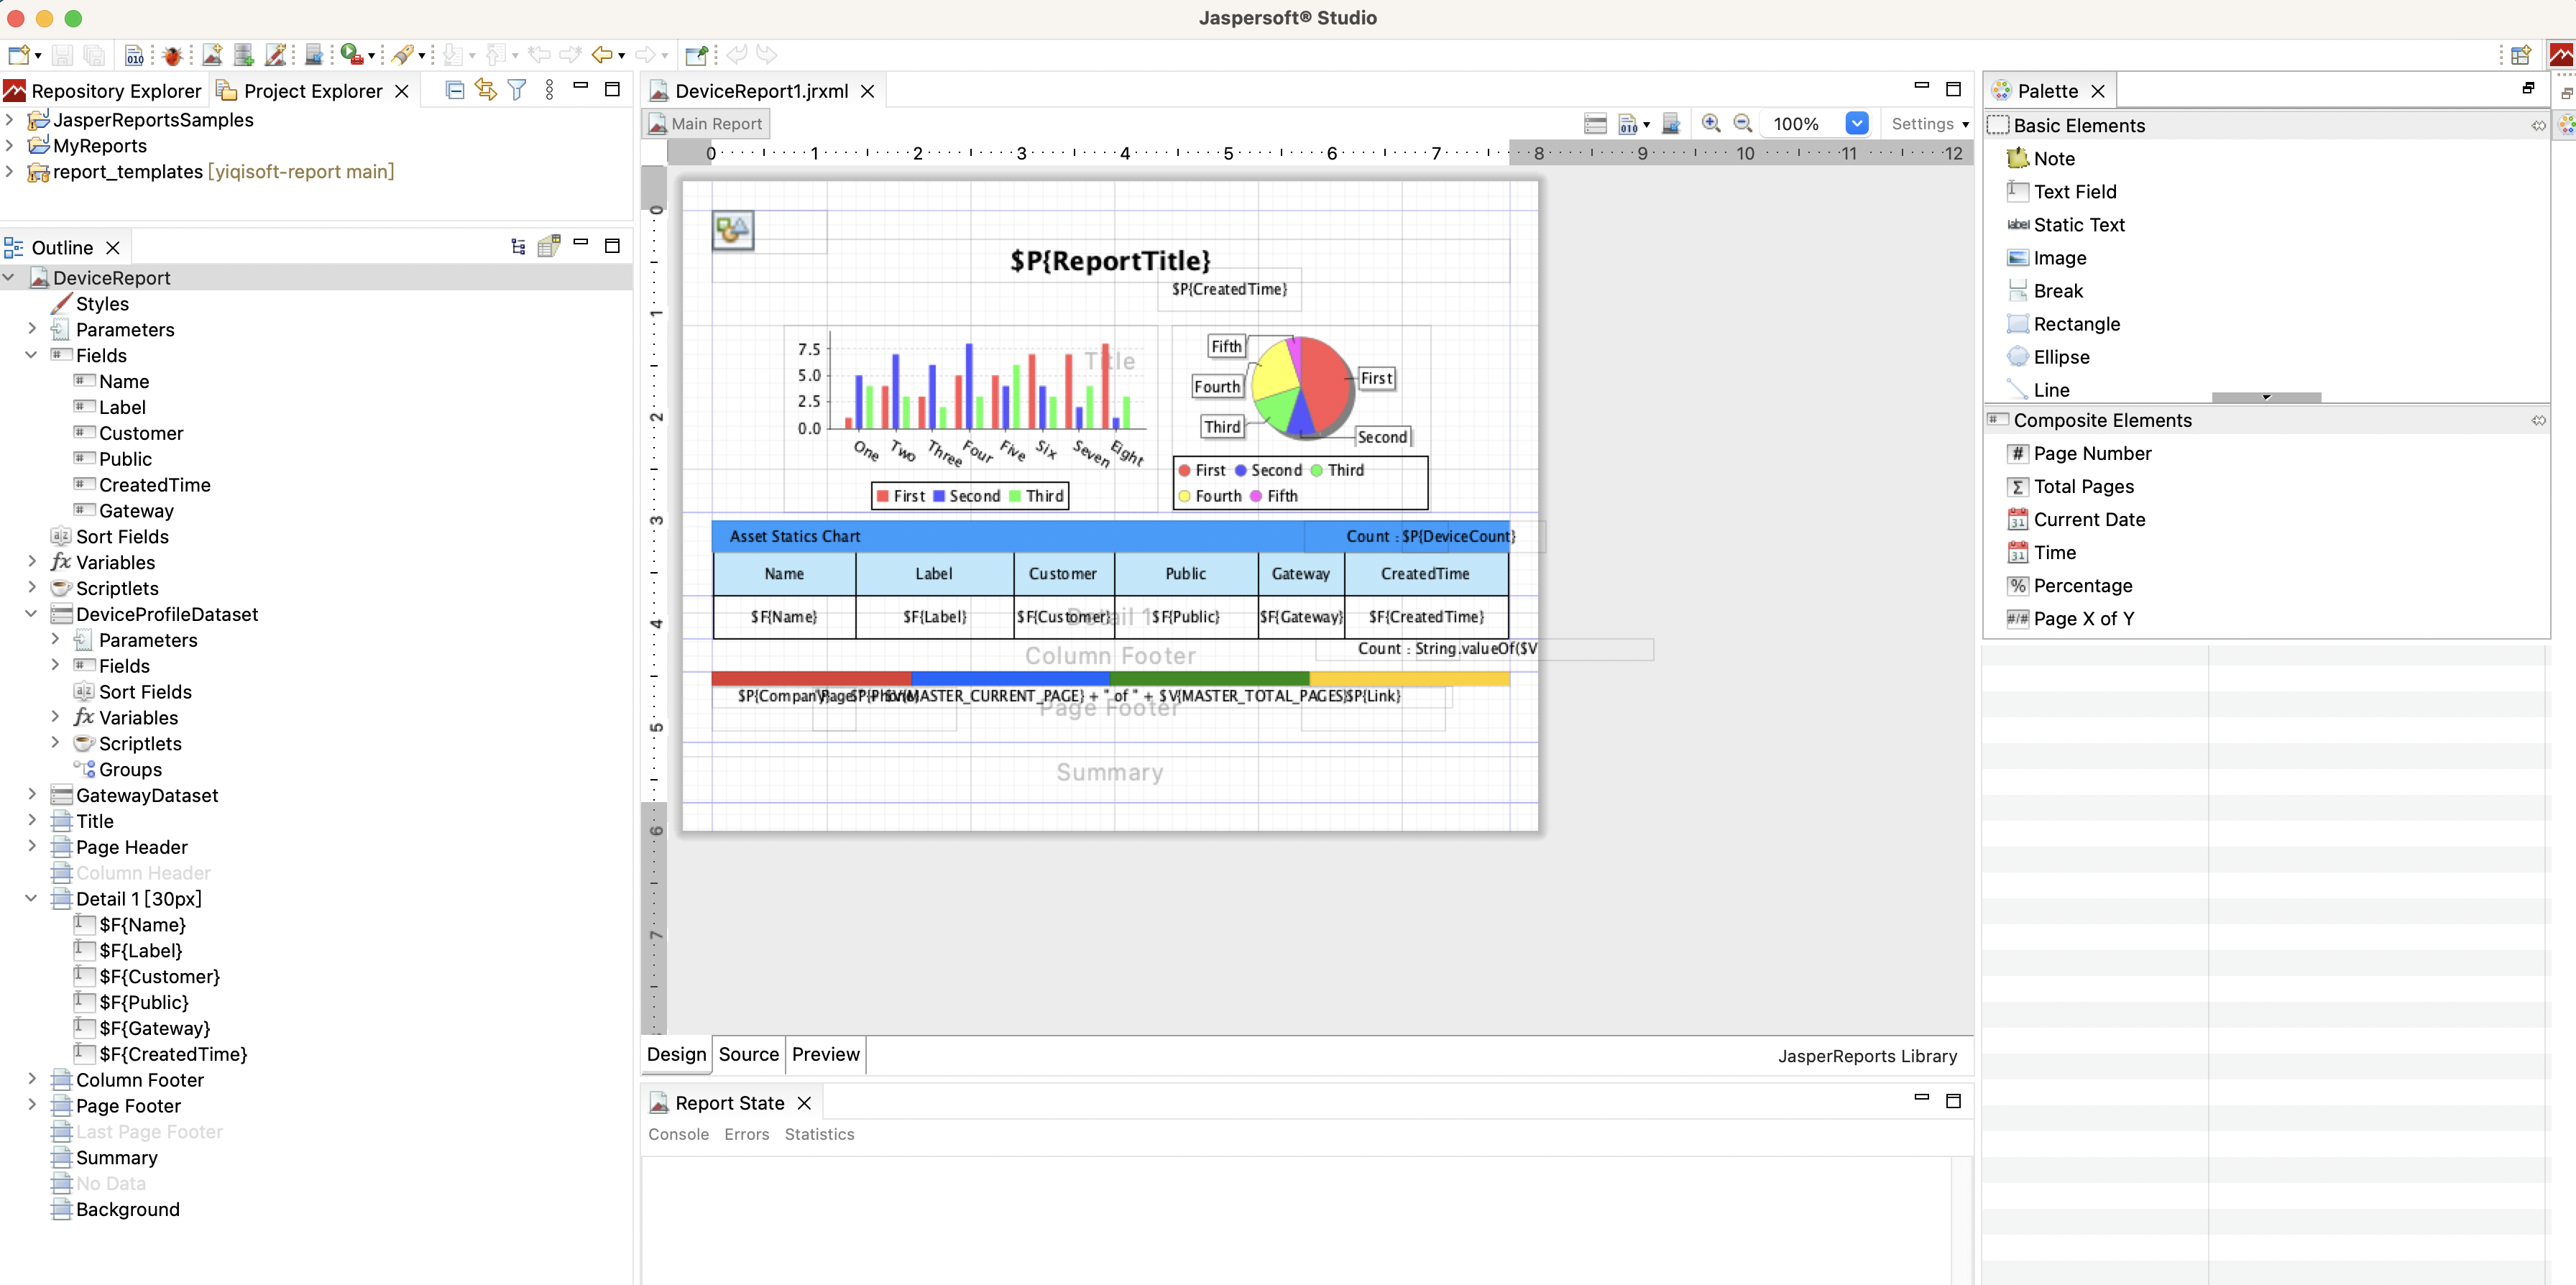This screenshot has height=1285, width=2576.
Task: Click the image element in the report title band
Action: [732, 230]
